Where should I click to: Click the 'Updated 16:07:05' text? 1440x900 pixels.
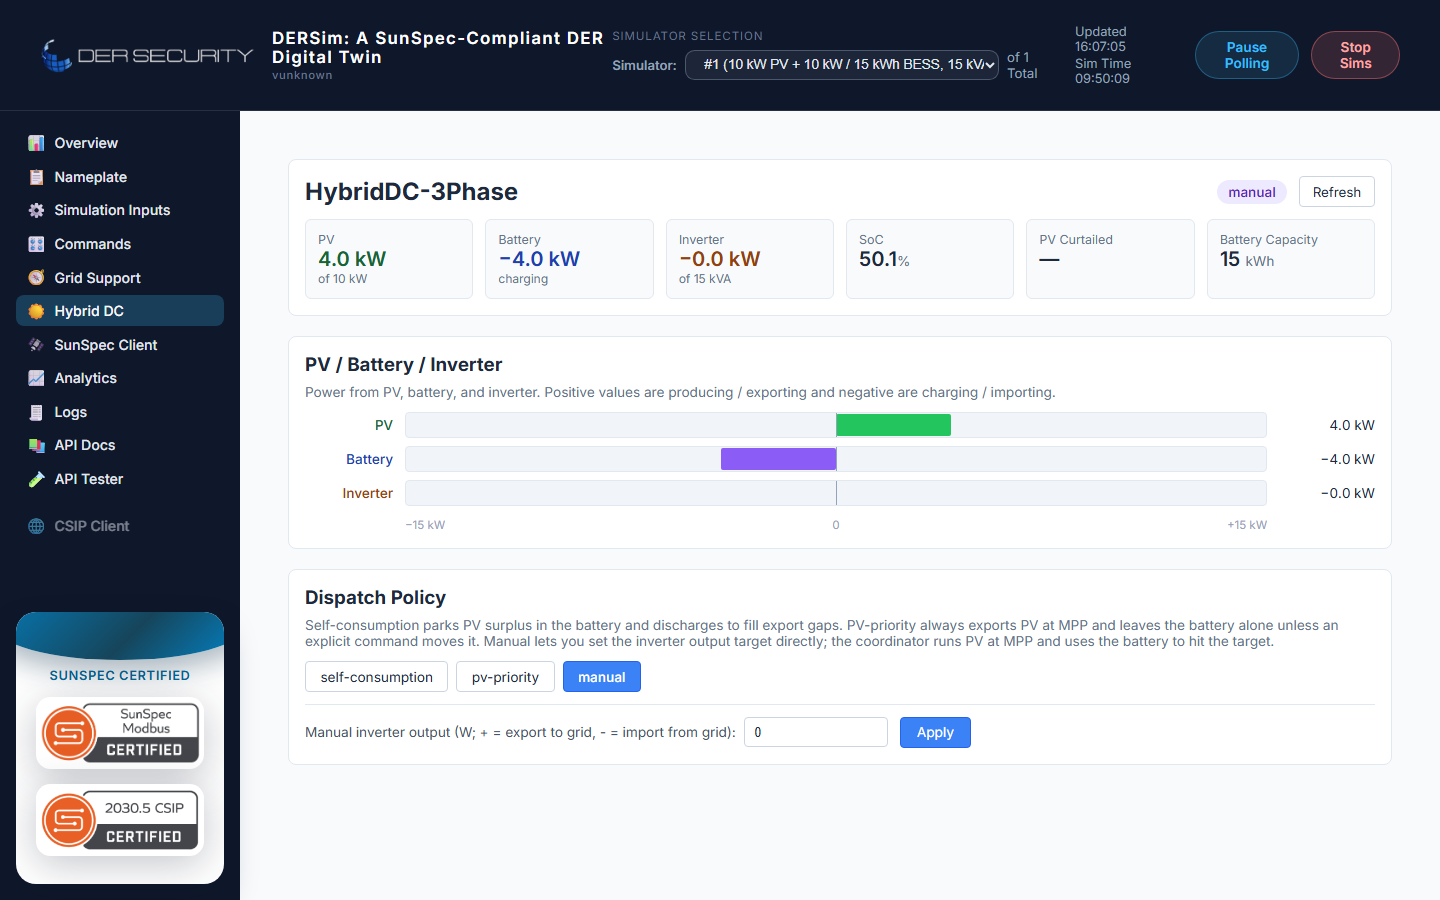pos(1101,39)
